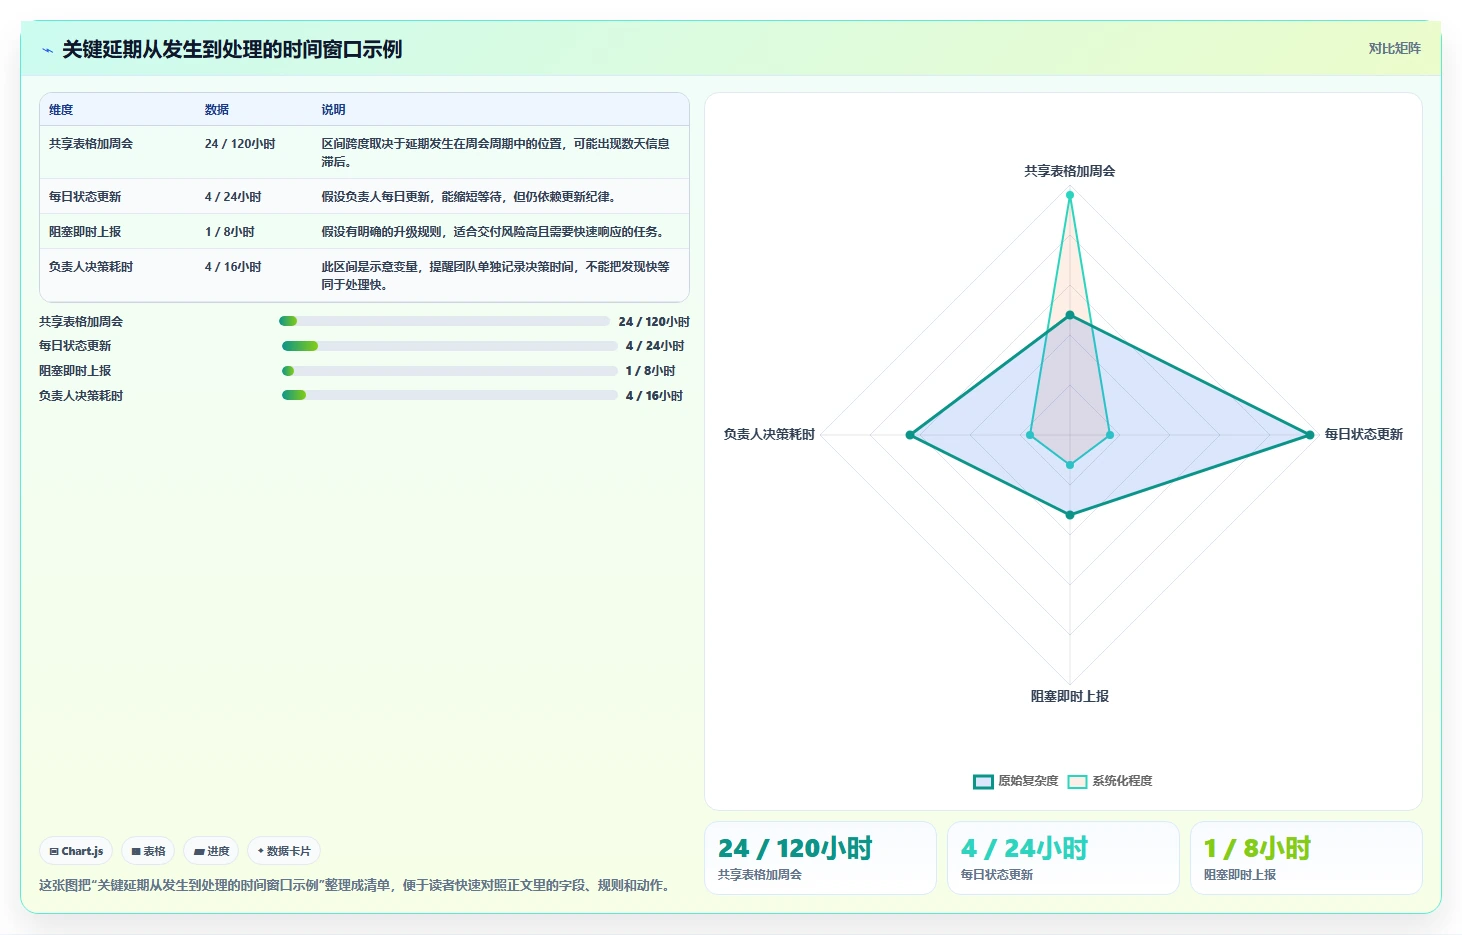
Task: Click progress row label 阻塞即时上报
Action: point(75,371)
